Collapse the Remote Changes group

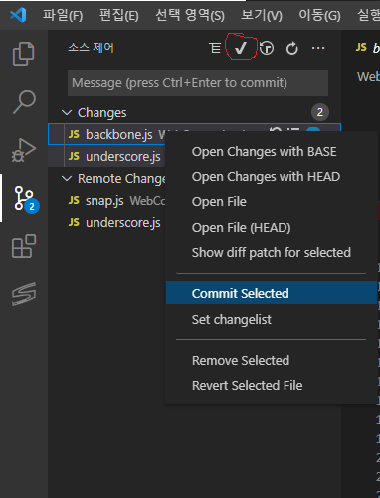(x=67, y=179)
